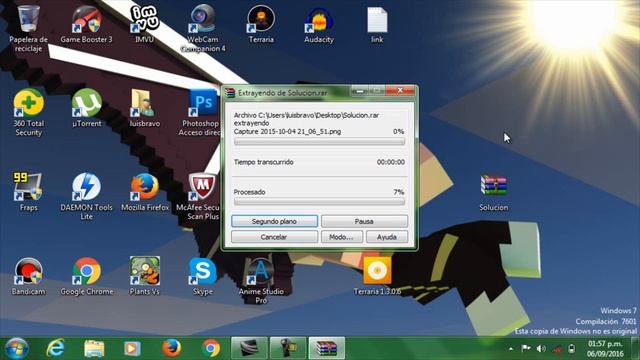Select Google Chrome desktop shortcut
Screen dimensions: 640x360
pos(86,272)
